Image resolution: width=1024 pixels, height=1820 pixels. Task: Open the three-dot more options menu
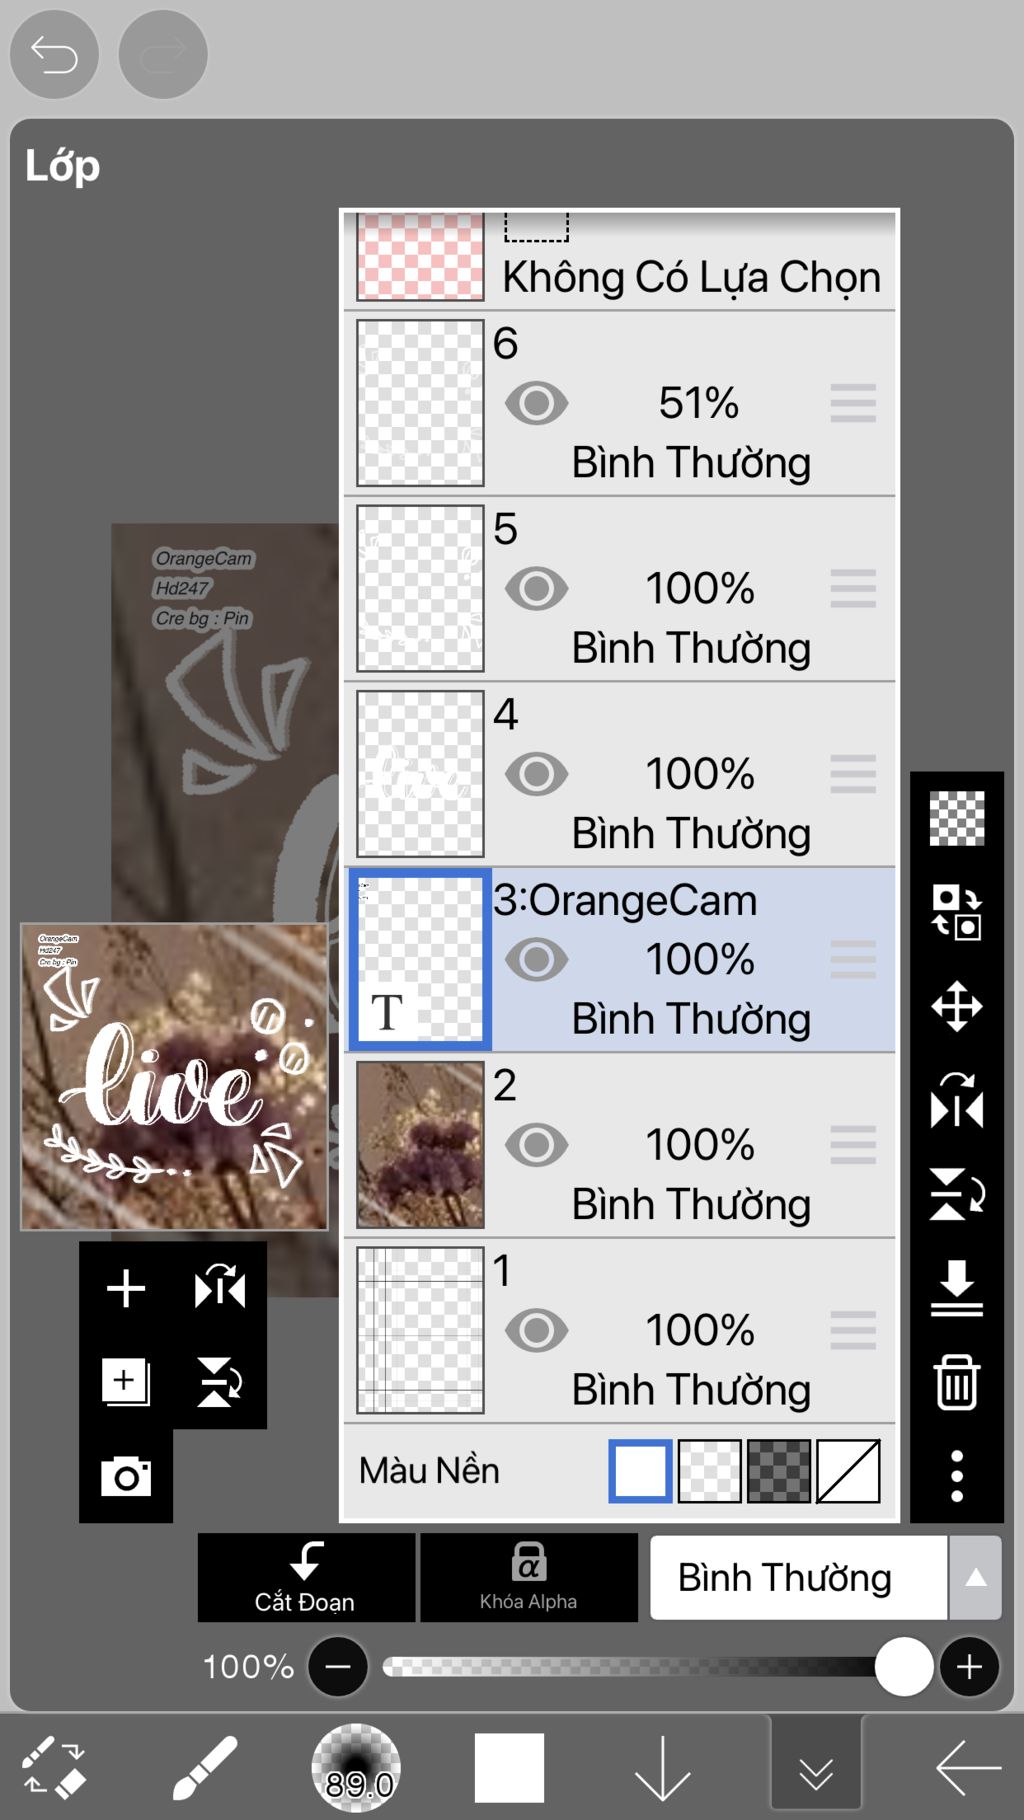coord(956,1476)
